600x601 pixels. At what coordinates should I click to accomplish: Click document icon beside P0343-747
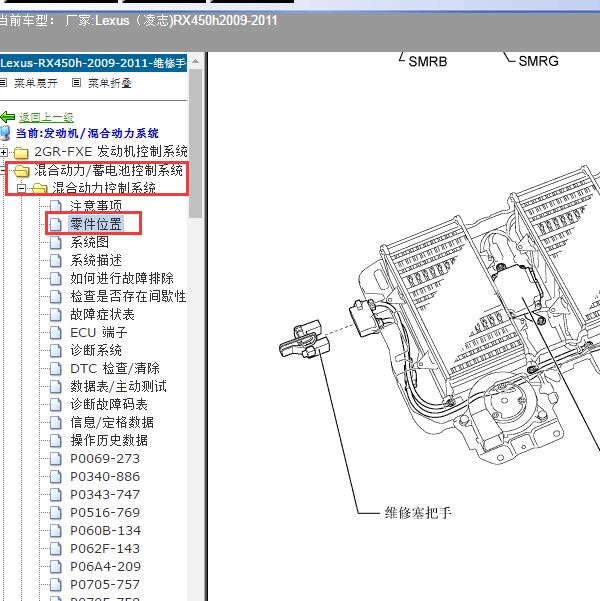tap(56, 495)
